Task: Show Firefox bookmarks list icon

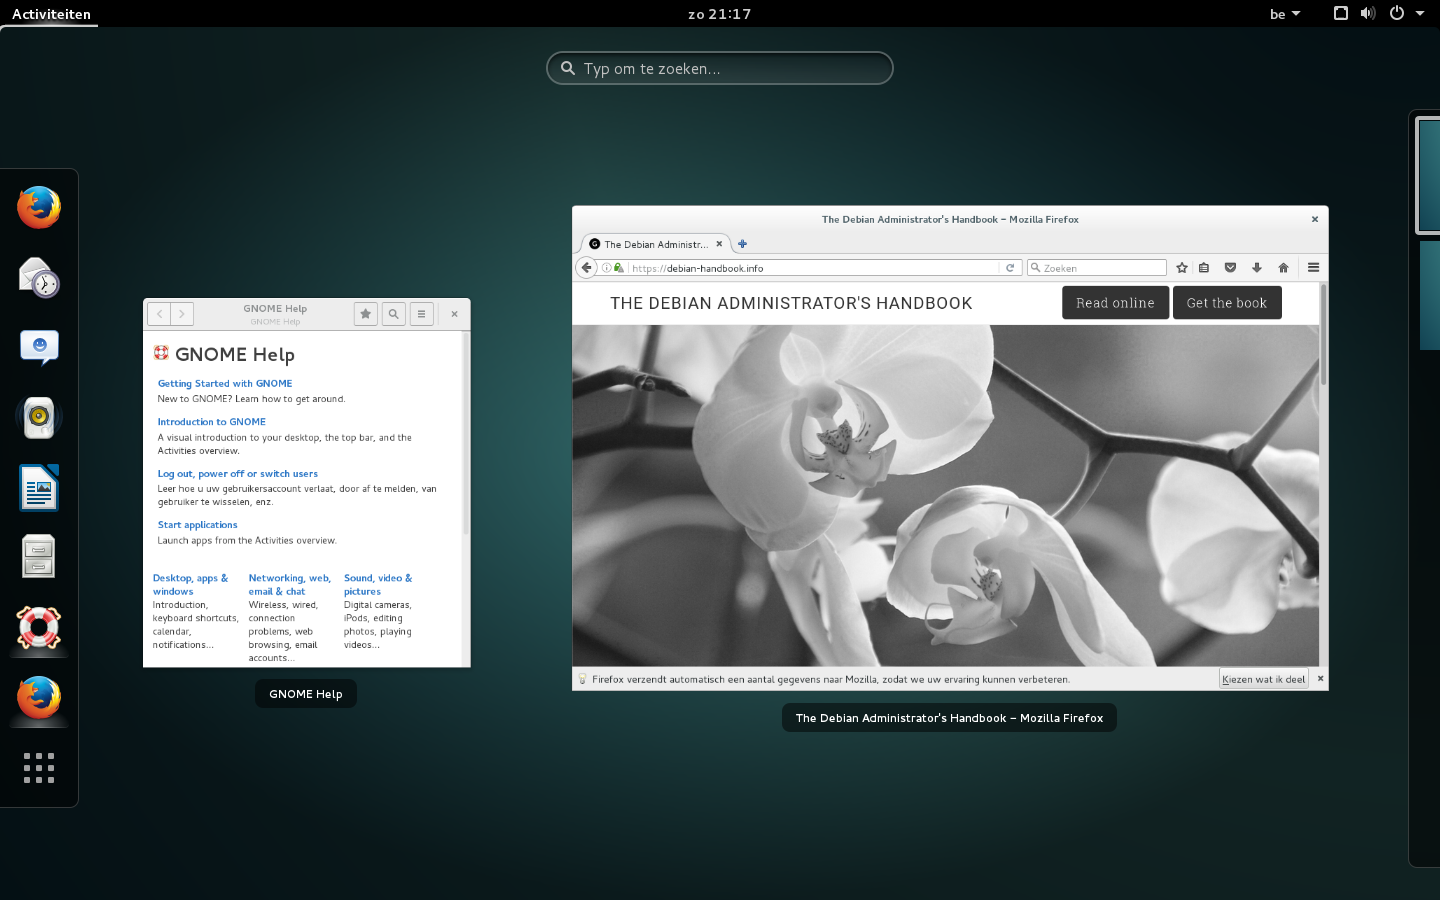Action: (x=1204, y=268)
